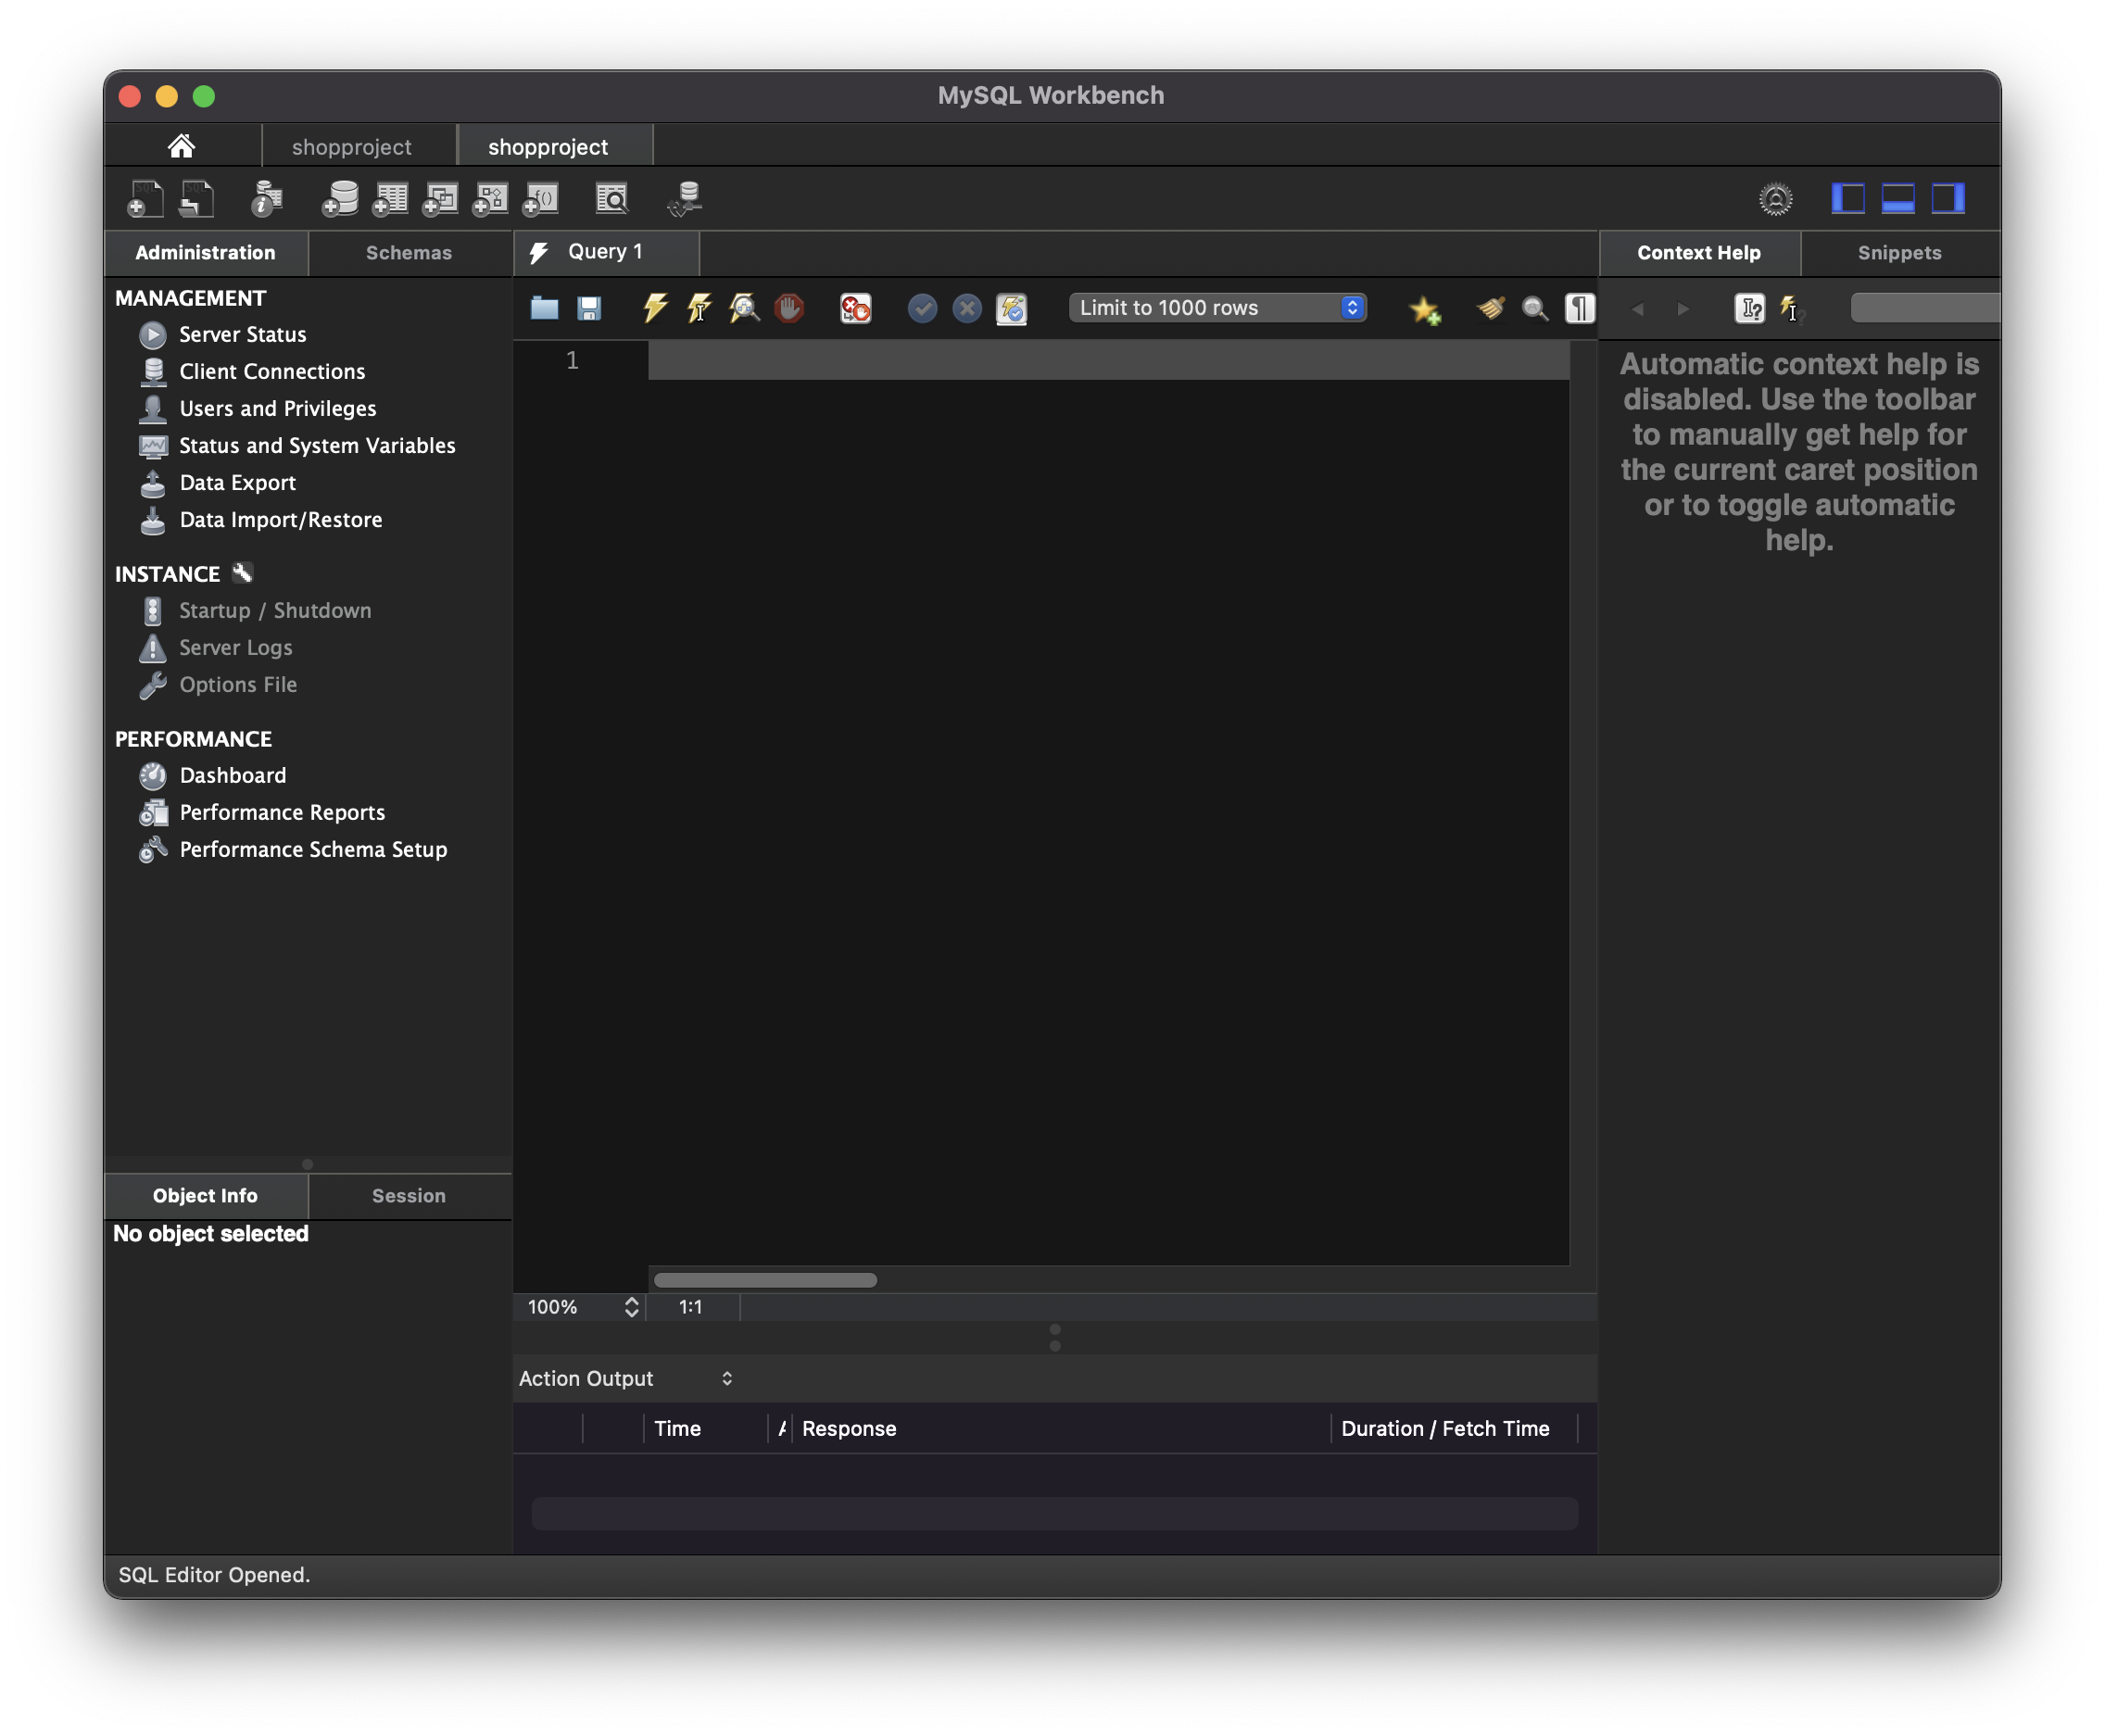Open SQL script file folder icon
2105x1736 pixels.
(544, 308)
